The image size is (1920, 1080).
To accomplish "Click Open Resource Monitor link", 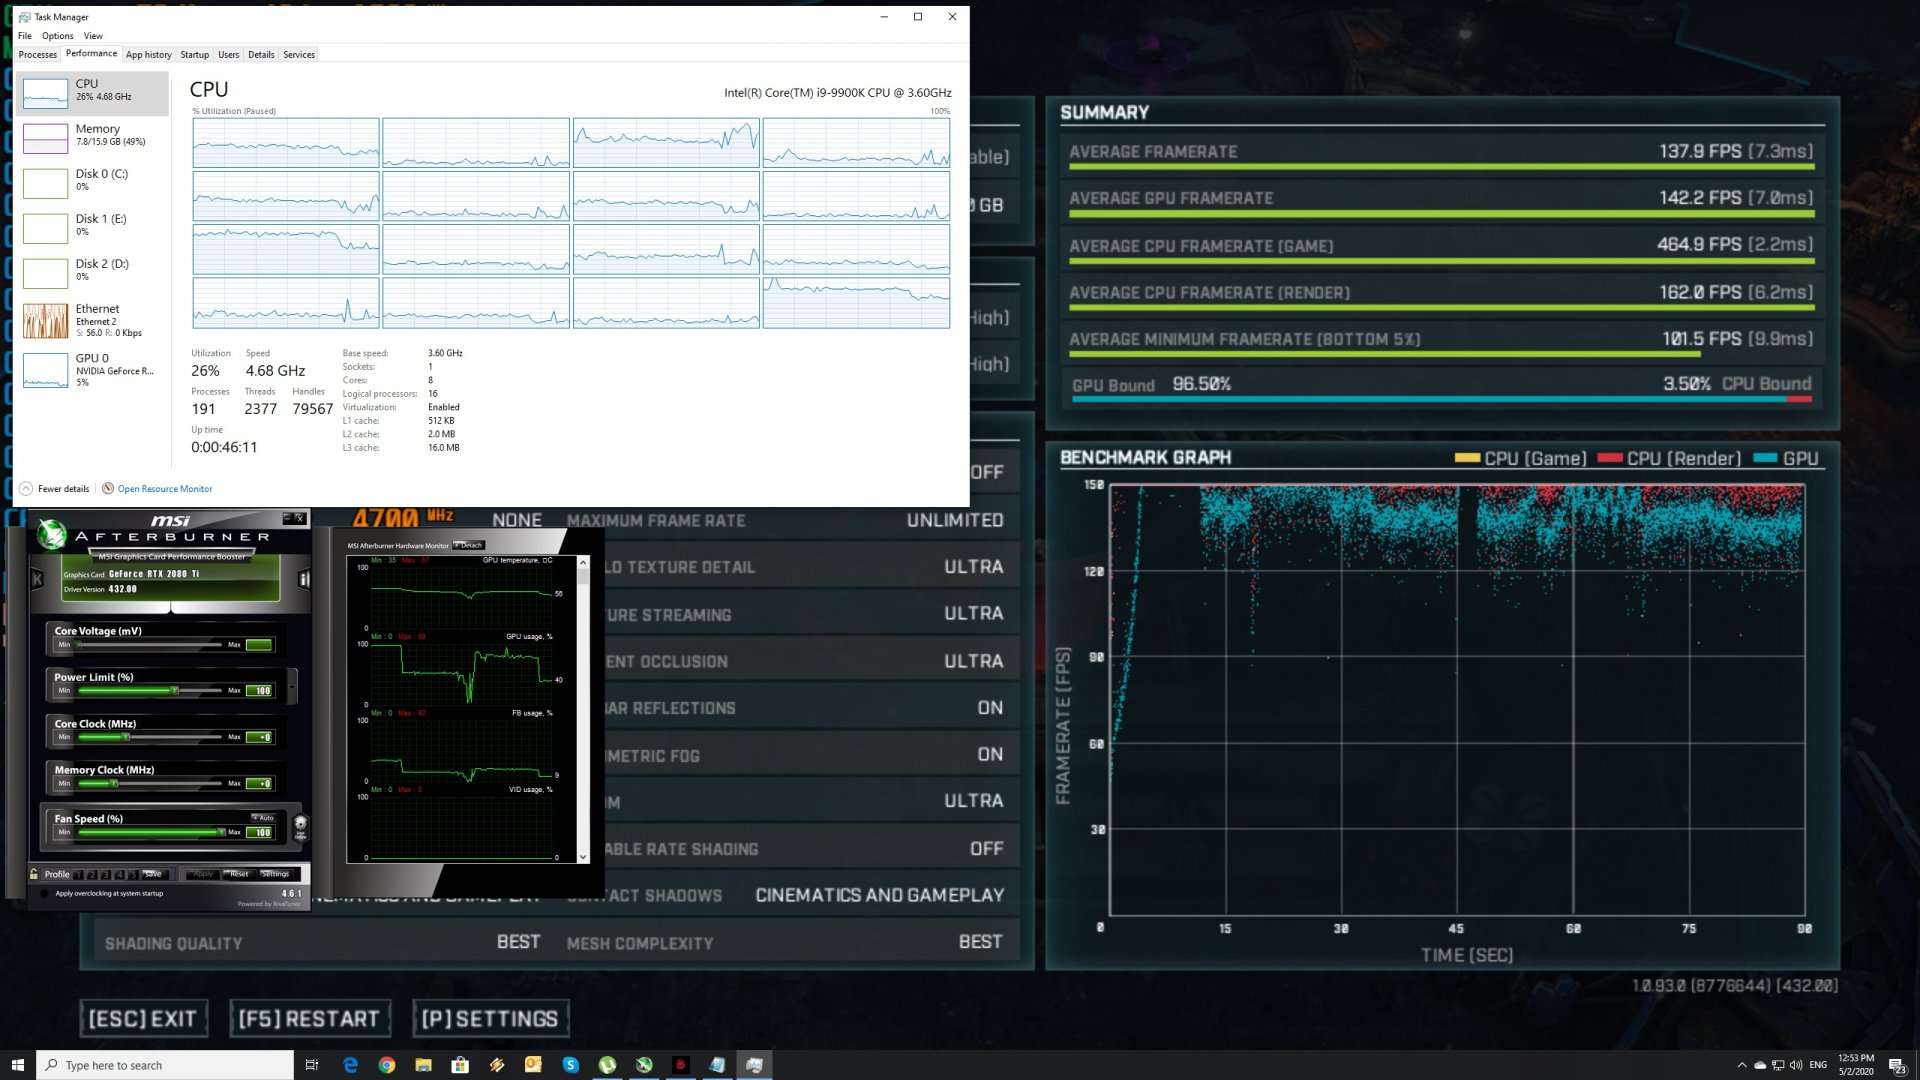I will 164,489.
